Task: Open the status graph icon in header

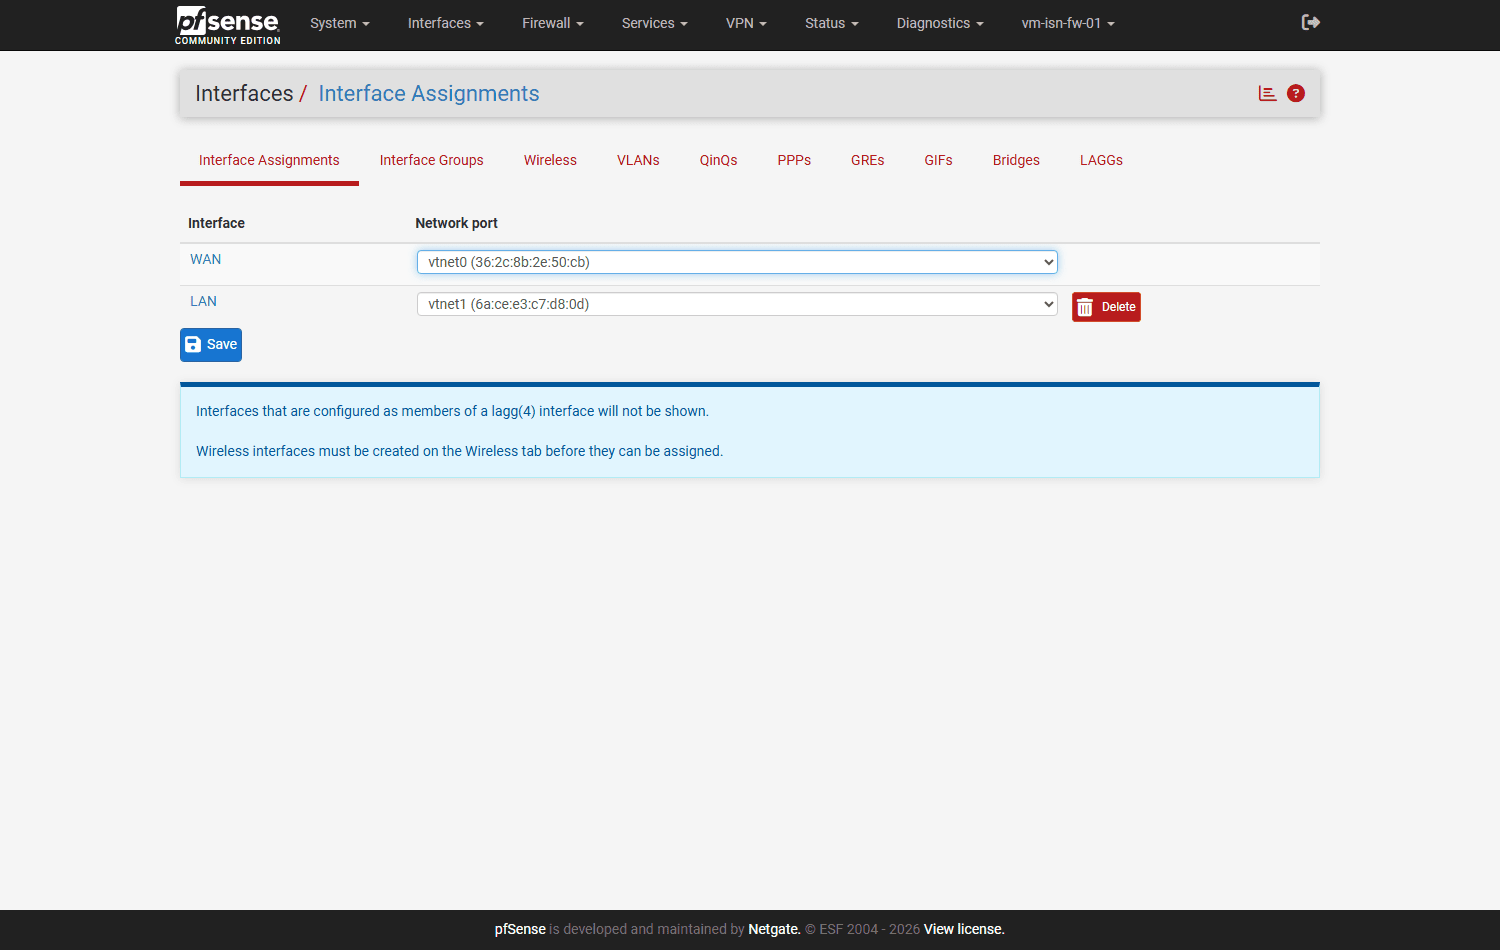Action: 1267,93
